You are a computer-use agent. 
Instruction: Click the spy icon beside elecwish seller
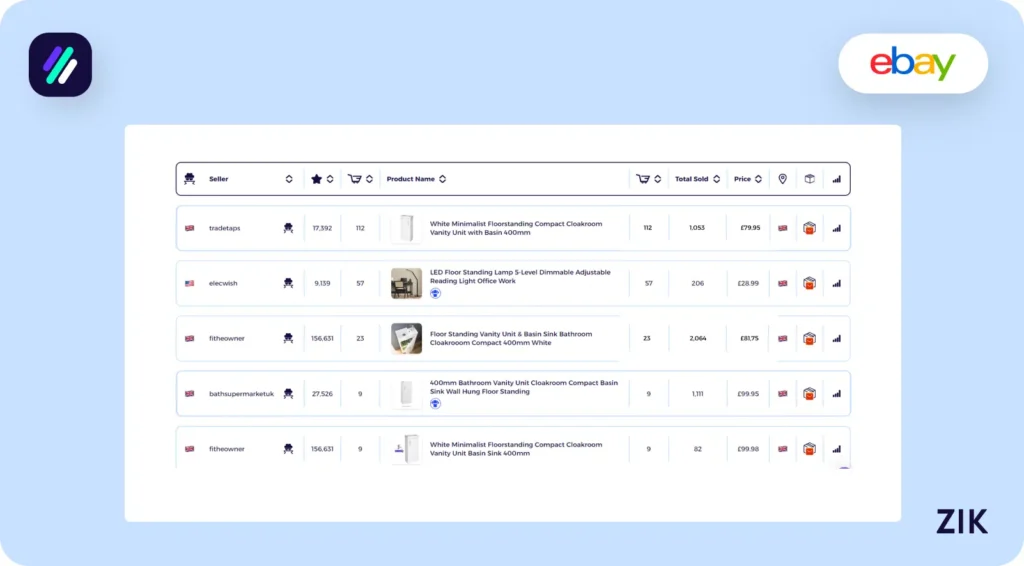288,283
